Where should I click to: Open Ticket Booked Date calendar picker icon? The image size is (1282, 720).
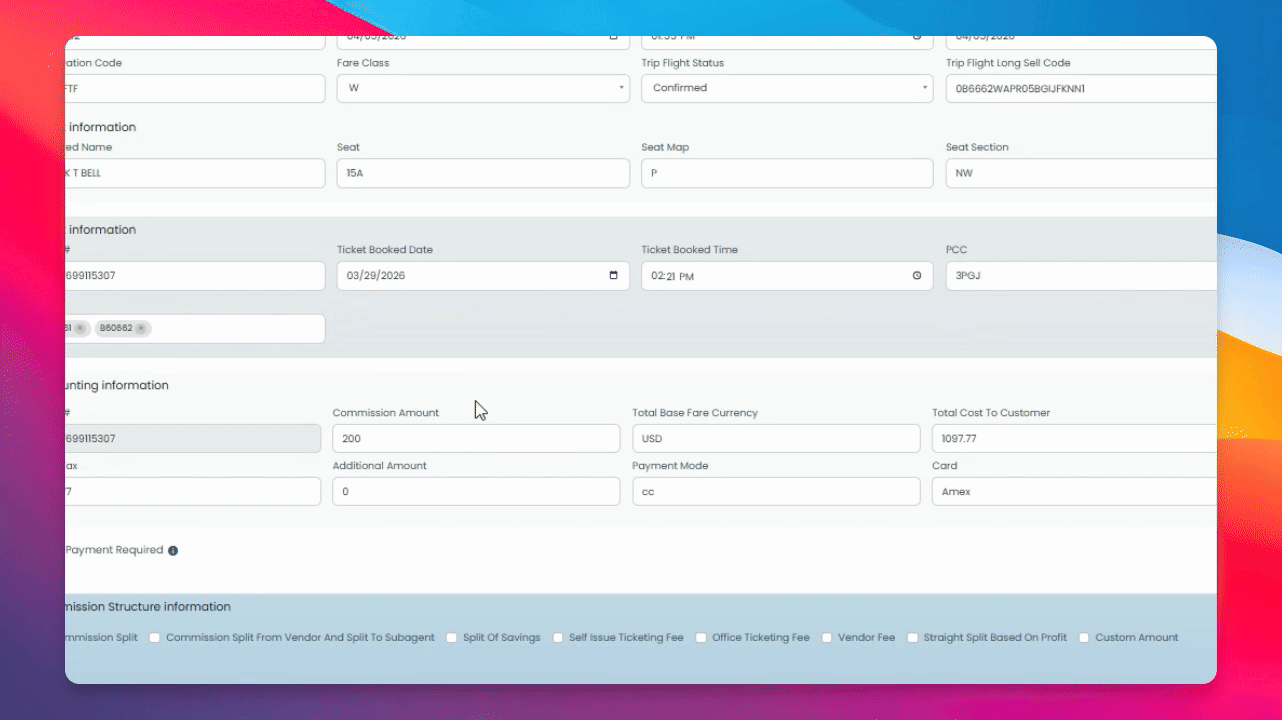[613, 276]
